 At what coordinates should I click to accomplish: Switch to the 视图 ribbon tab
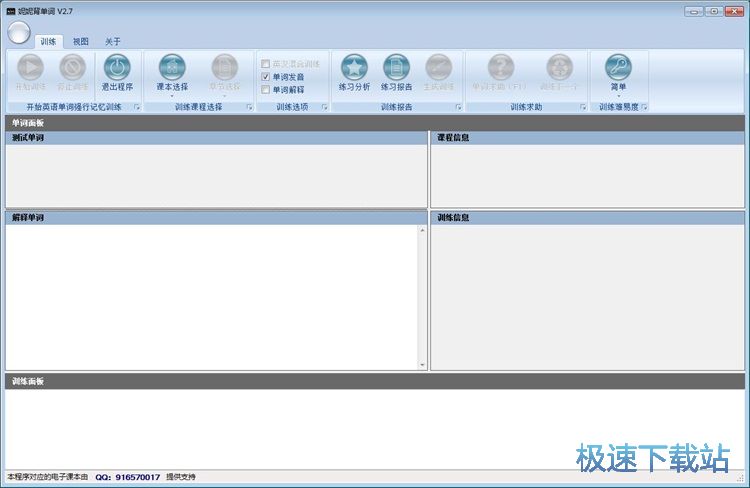[x=81, y=42]
